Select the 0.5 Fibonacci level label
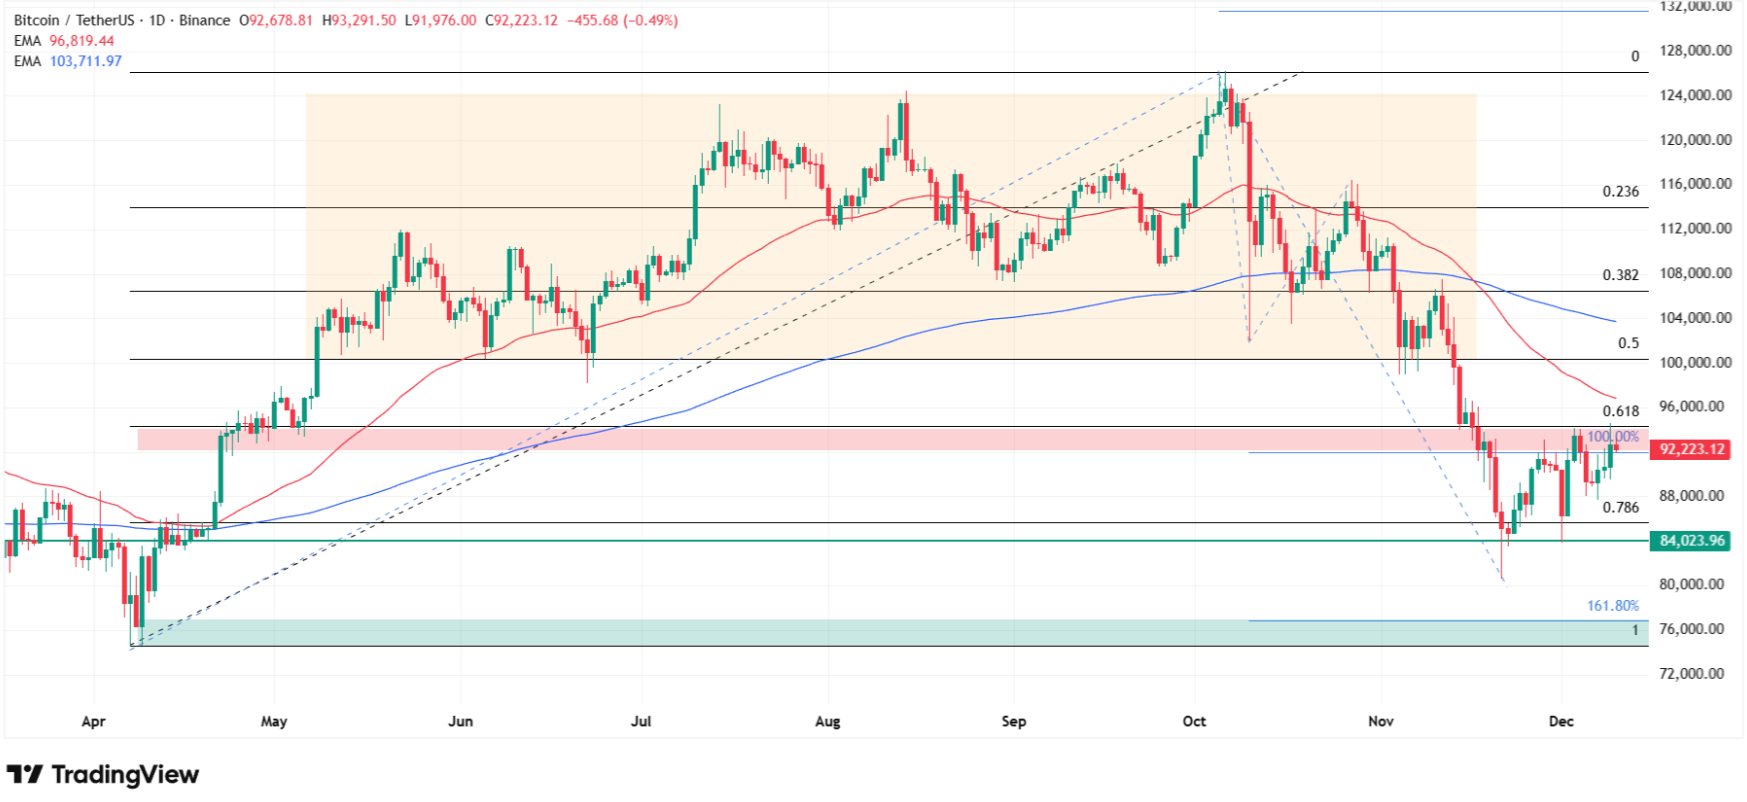 coord(1629,343)
